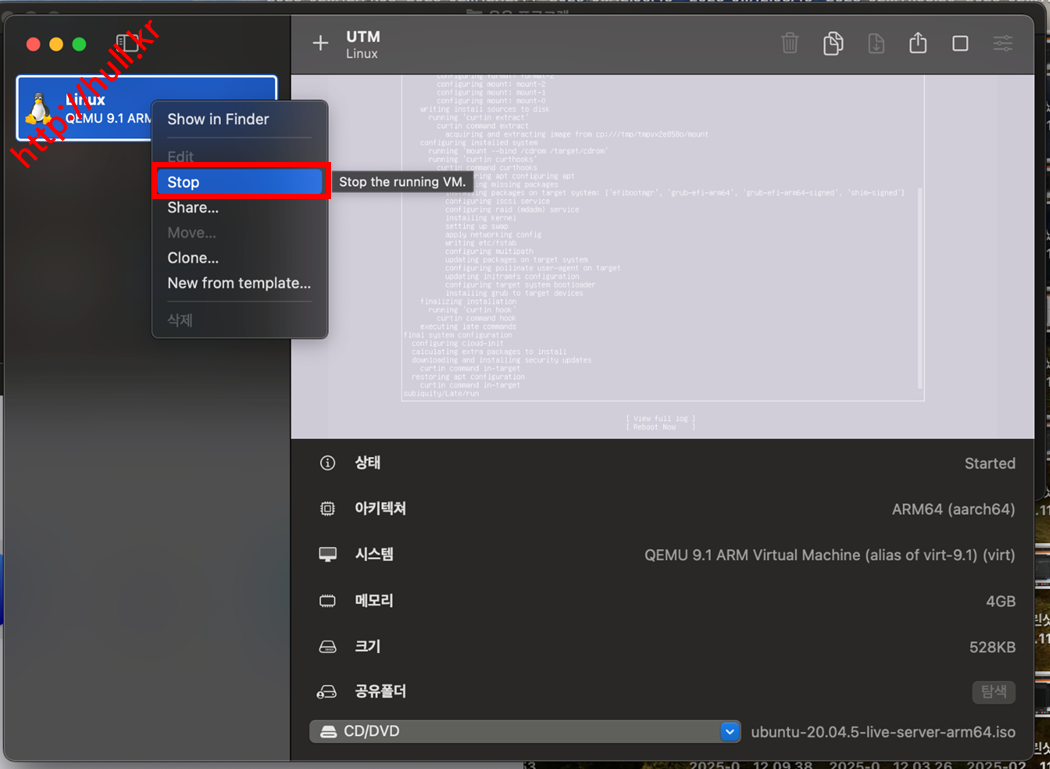Viewport: 1050px width, 769px height.
Task: Click the 528KB size value
Action: (x=992, y=648)
